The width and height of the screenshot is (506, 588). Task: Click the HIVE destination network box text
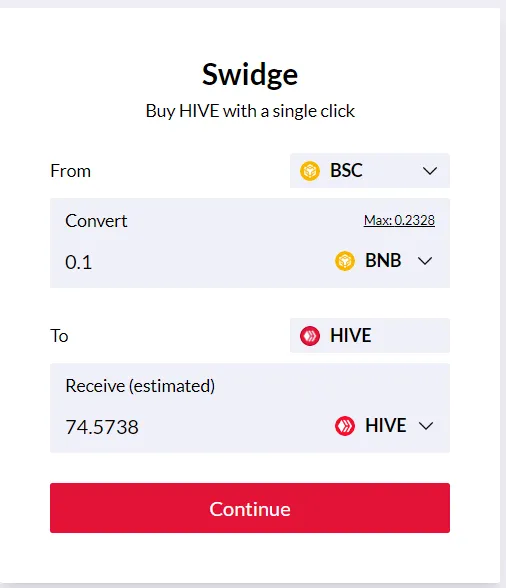tap(350, 335)
